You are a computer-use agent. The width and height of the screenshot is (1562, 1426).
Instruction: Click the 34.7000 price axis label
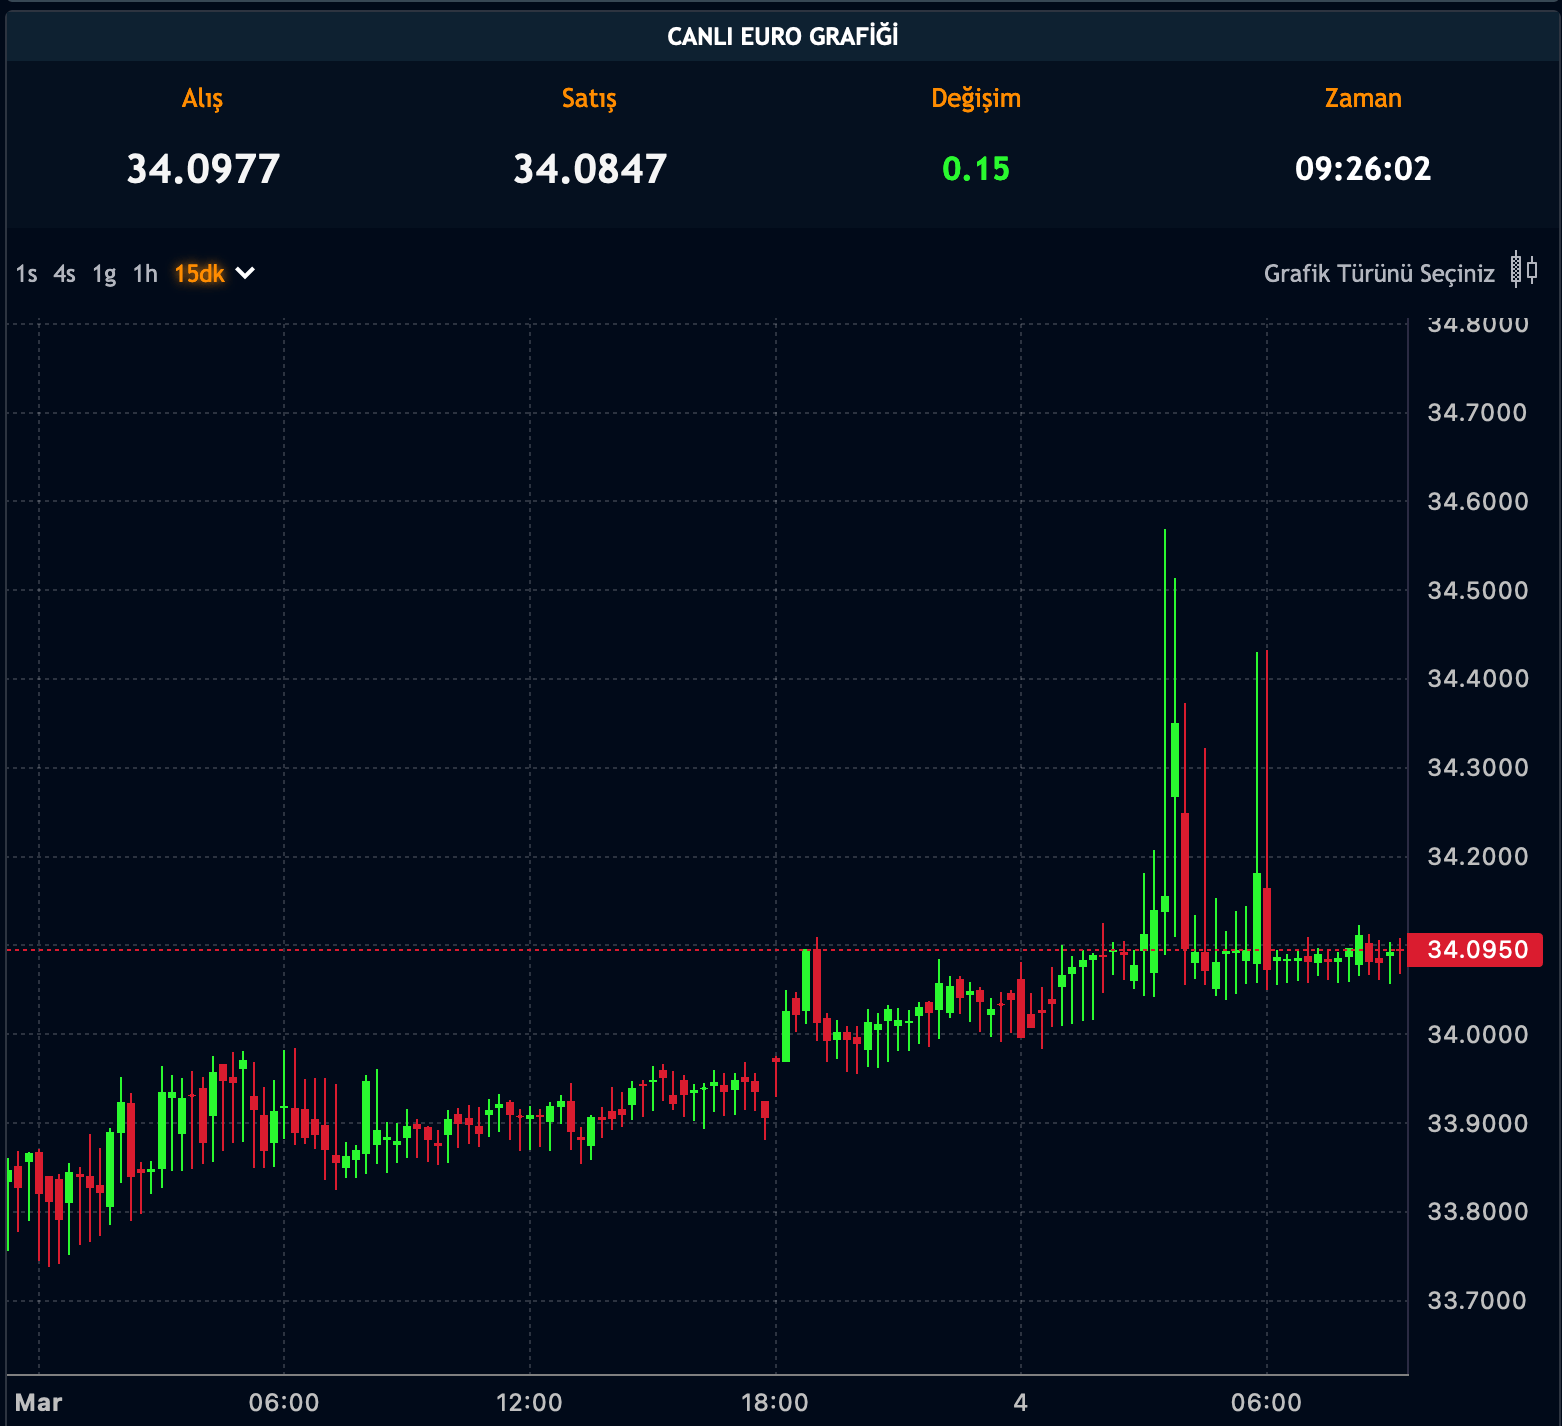pos(1477,412)
